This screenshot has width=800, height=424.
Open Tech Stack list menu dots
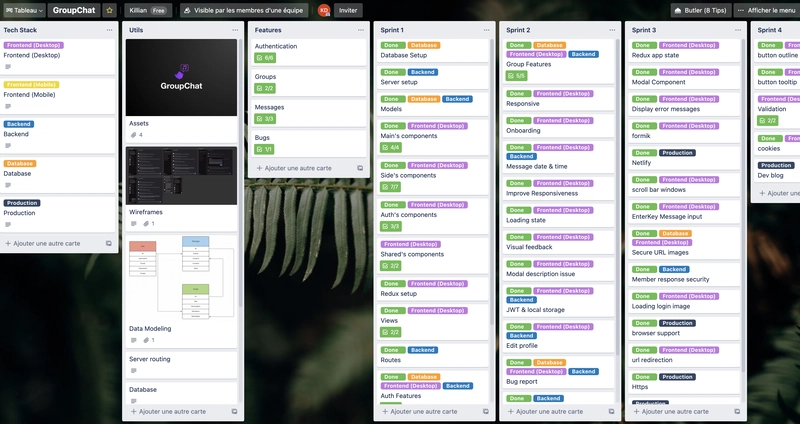point(109,30)
